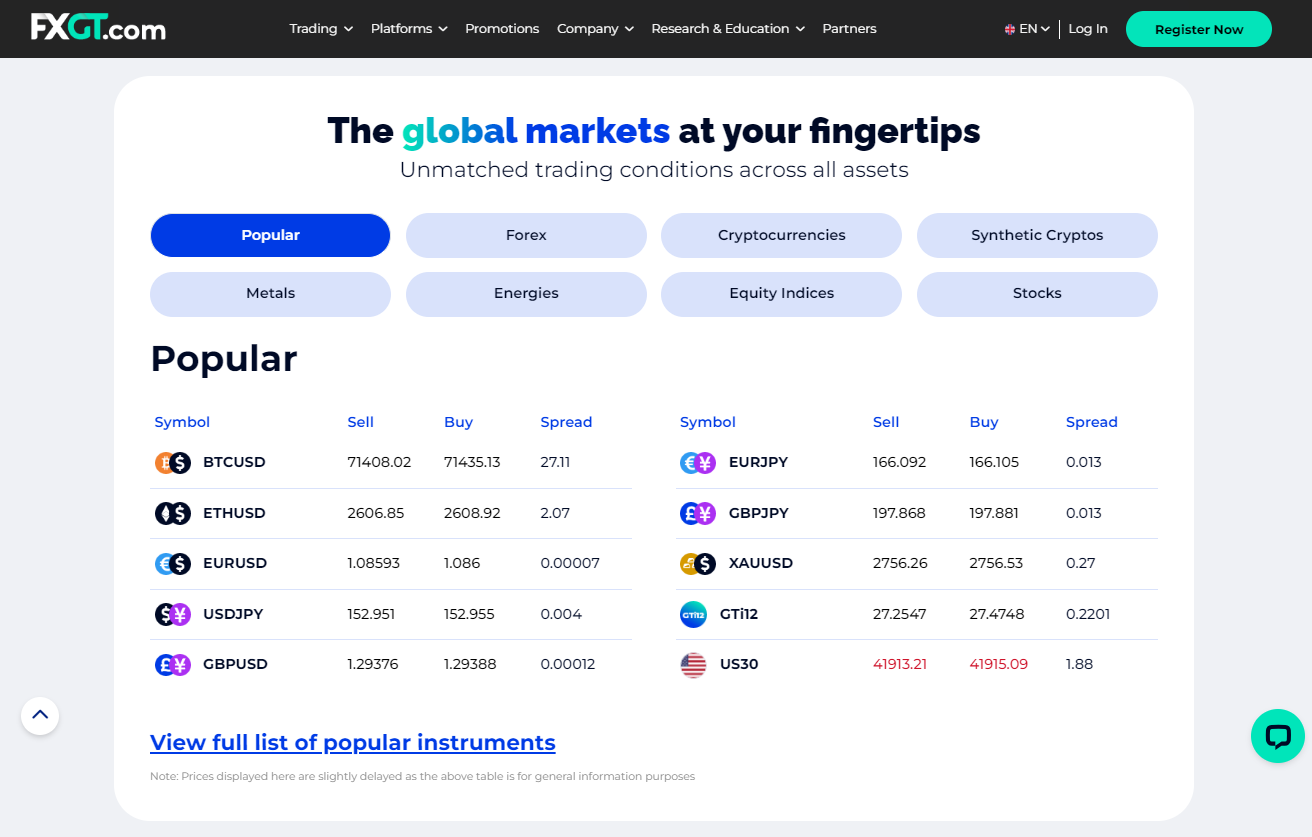Click the XAUUSD symbol name

pos(761,563)
